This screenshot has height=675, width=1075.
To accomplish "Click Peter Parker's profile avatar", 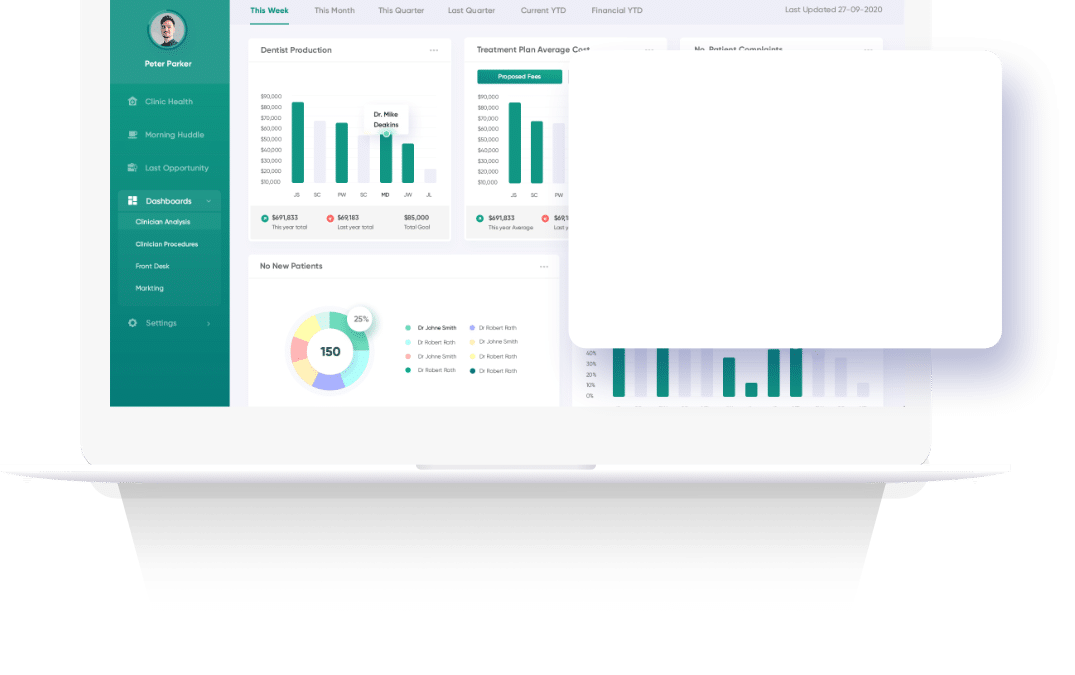I will pyautogui.click(x=167, y=30).
